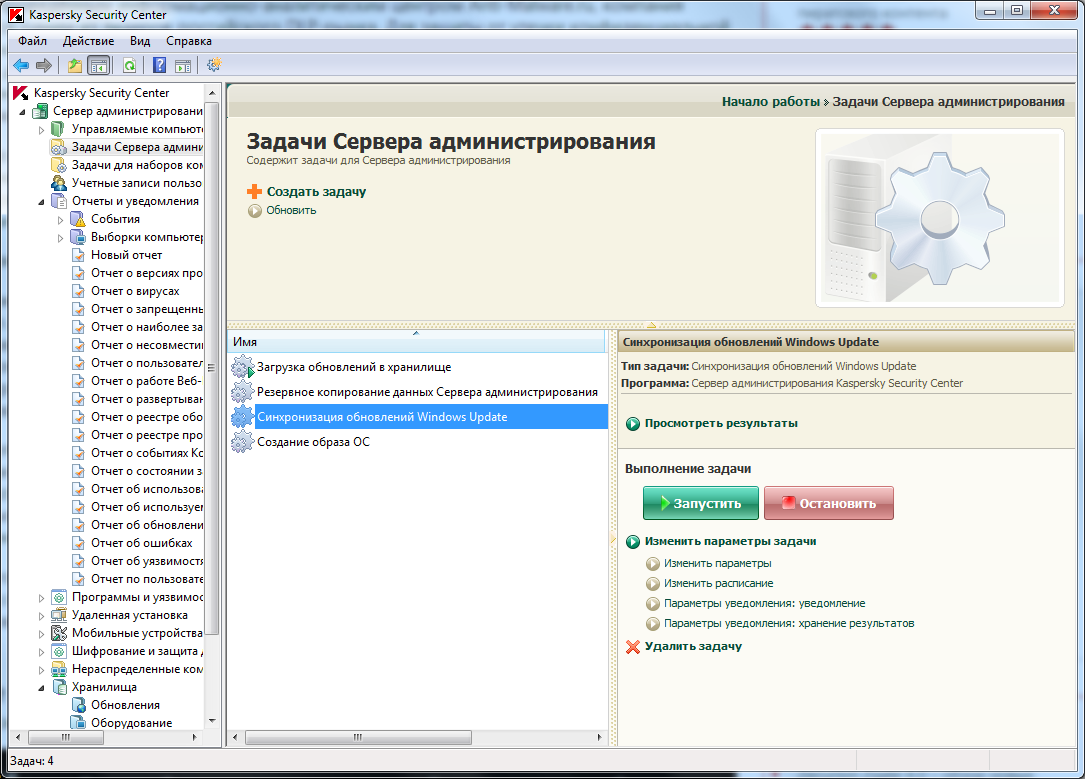The image size is (1085, 779).
Task: Click the Обновления storage icon in the tree
Action: [79, 705]
